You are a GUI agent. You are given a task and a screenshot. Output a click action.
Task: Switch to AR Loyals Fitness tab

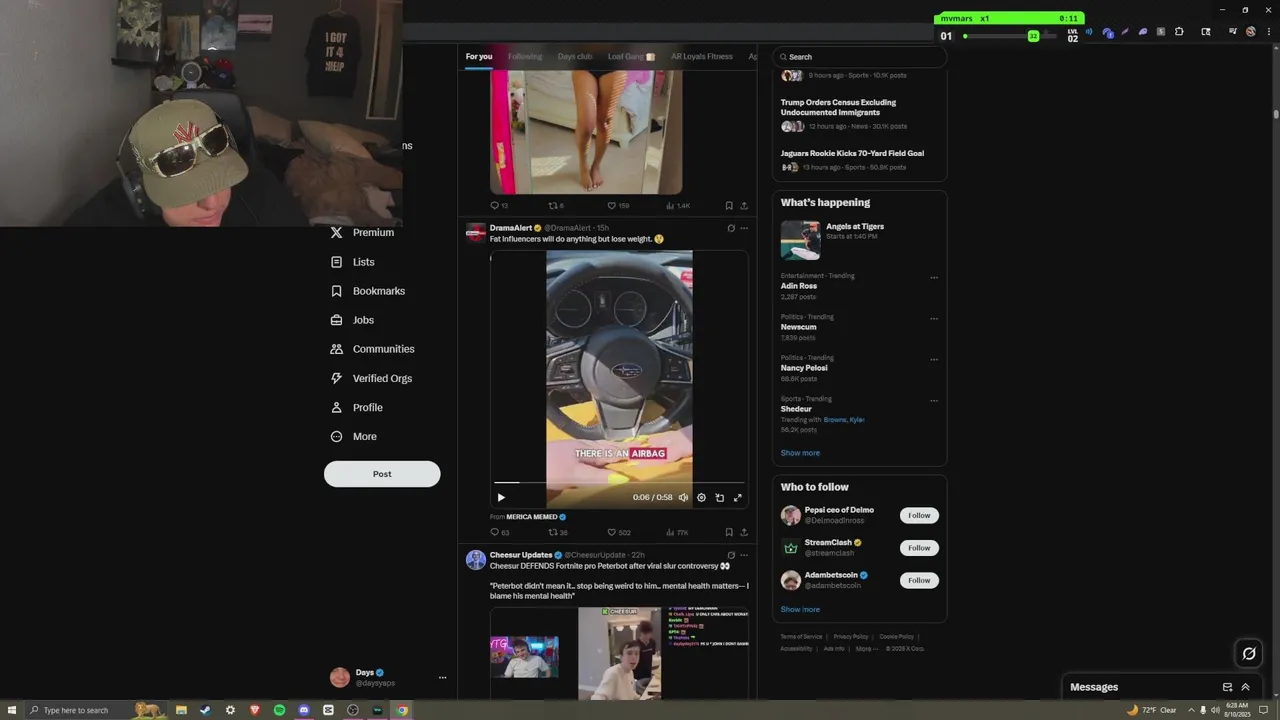tap(702, 57)
